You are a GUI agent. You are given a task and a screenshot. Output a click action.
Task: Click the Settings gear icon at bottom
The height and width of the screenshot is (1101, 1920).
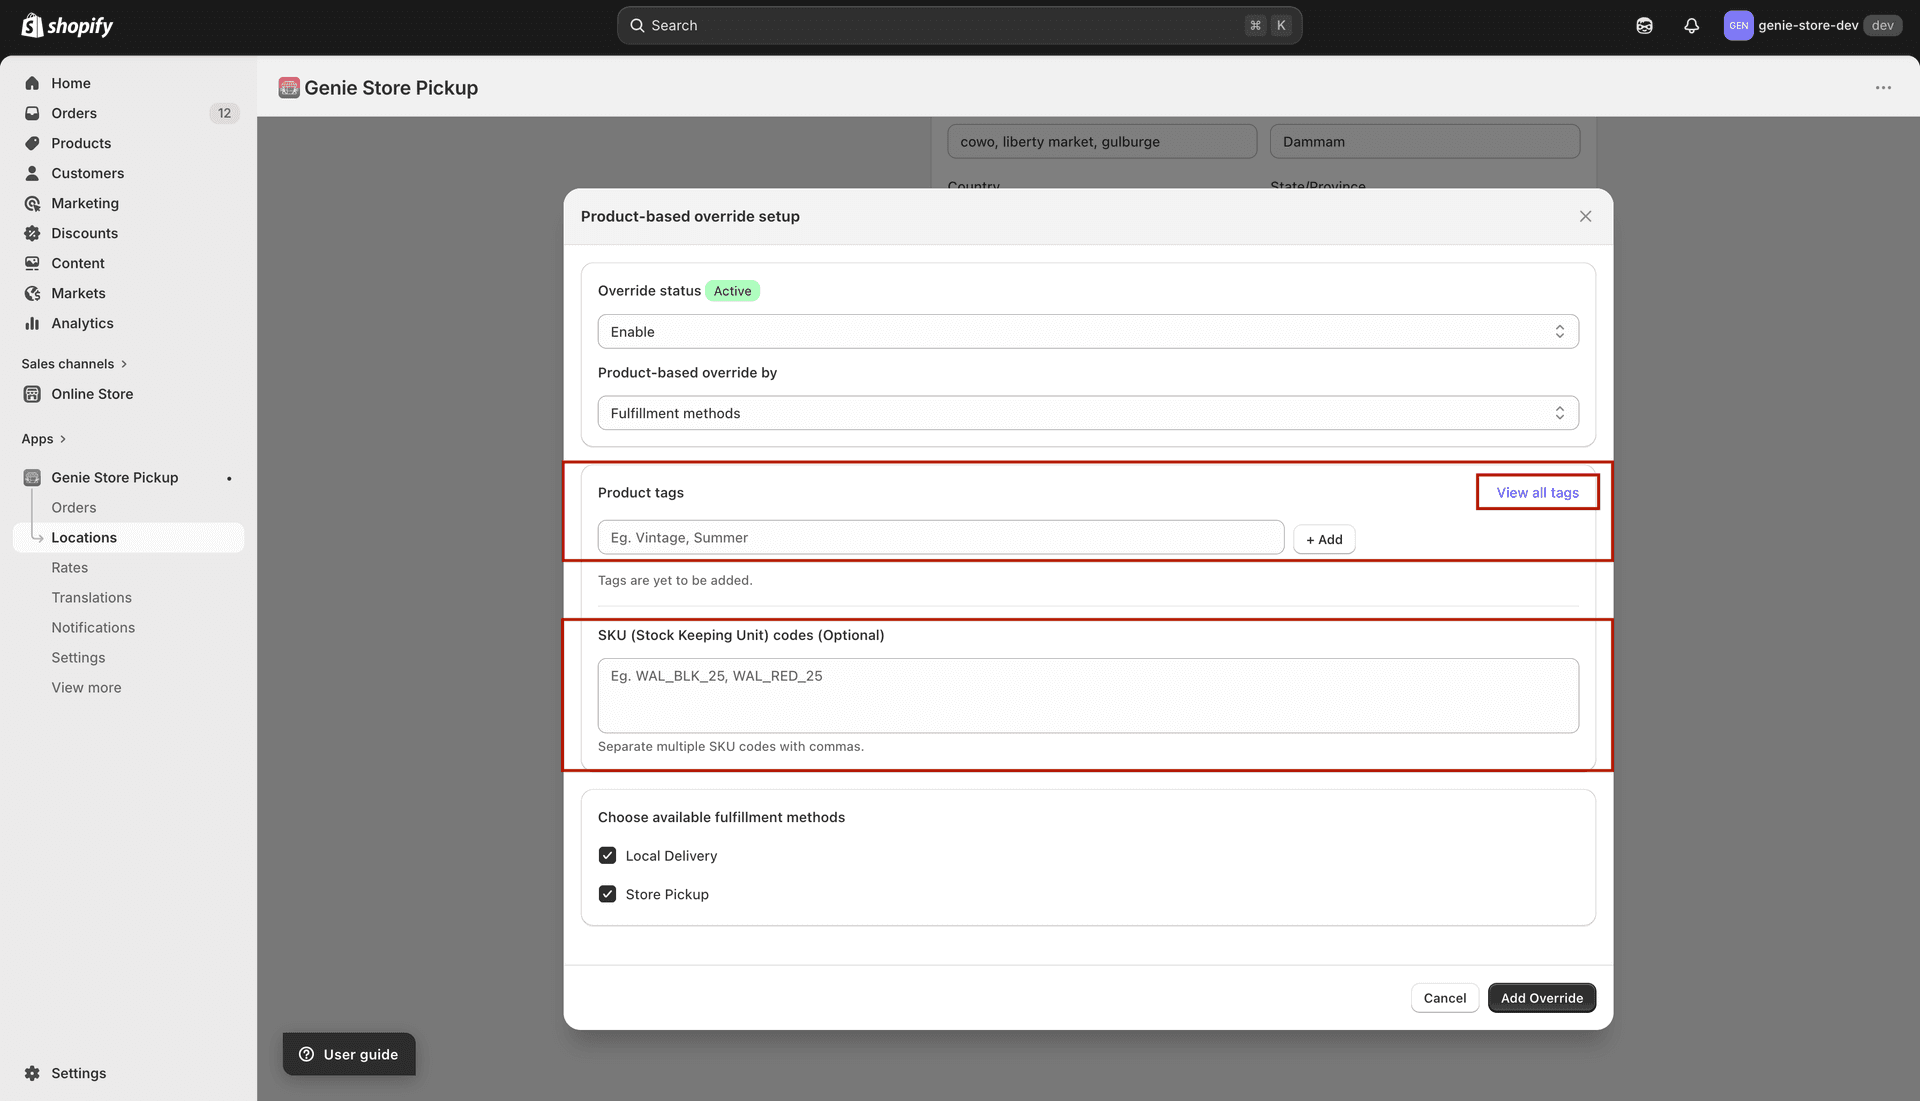click(32, 1073)
